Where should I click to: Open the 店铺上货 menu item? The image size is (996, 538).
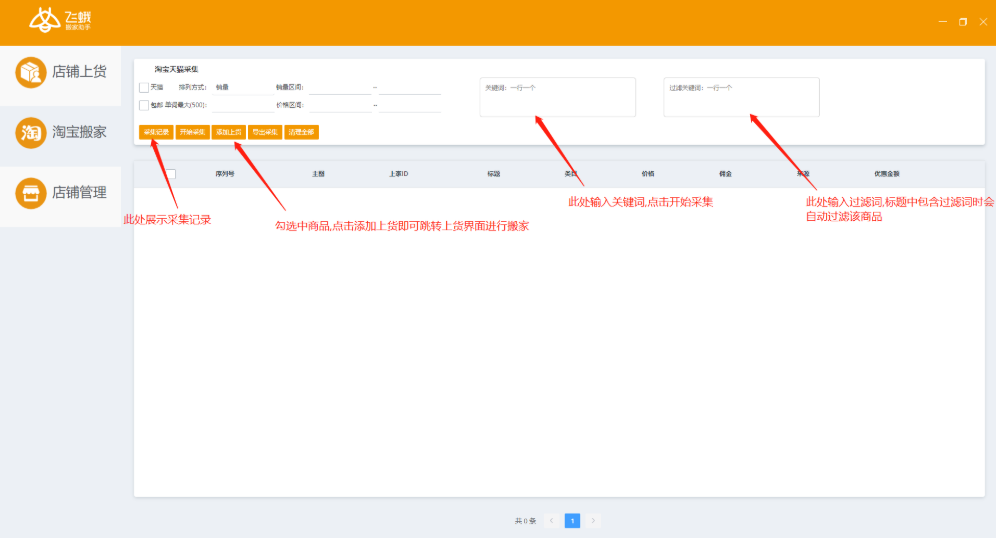click(x=79, y=72)
